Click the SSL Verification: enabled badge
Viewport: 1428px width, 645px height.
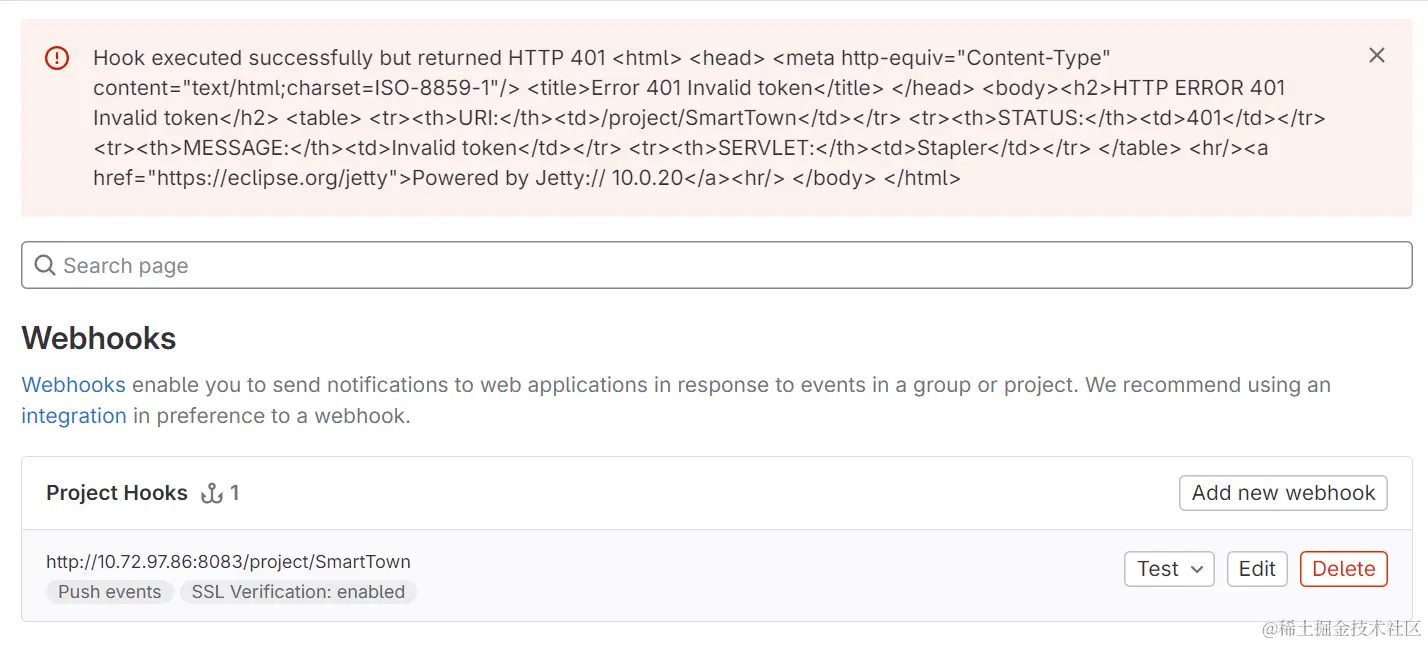298,592
